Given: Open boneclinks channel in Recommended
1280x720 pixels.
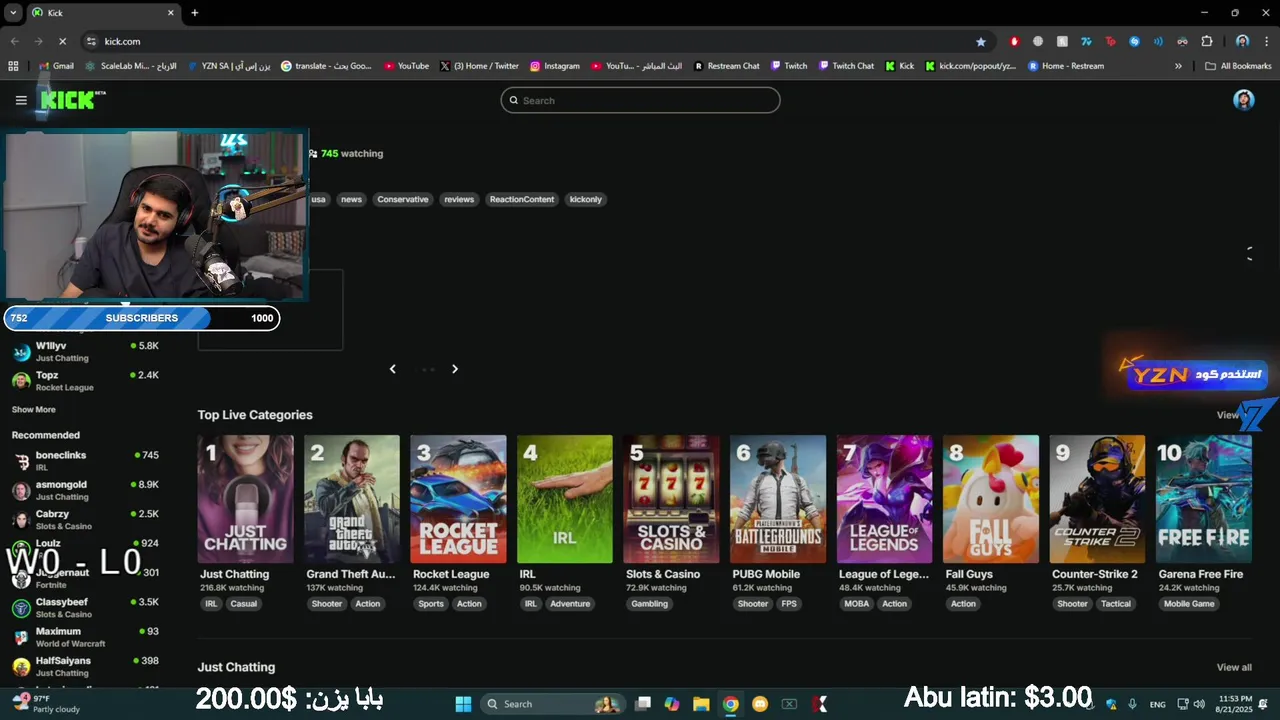Looking at the screenshot, I should [x=85, y=461].
